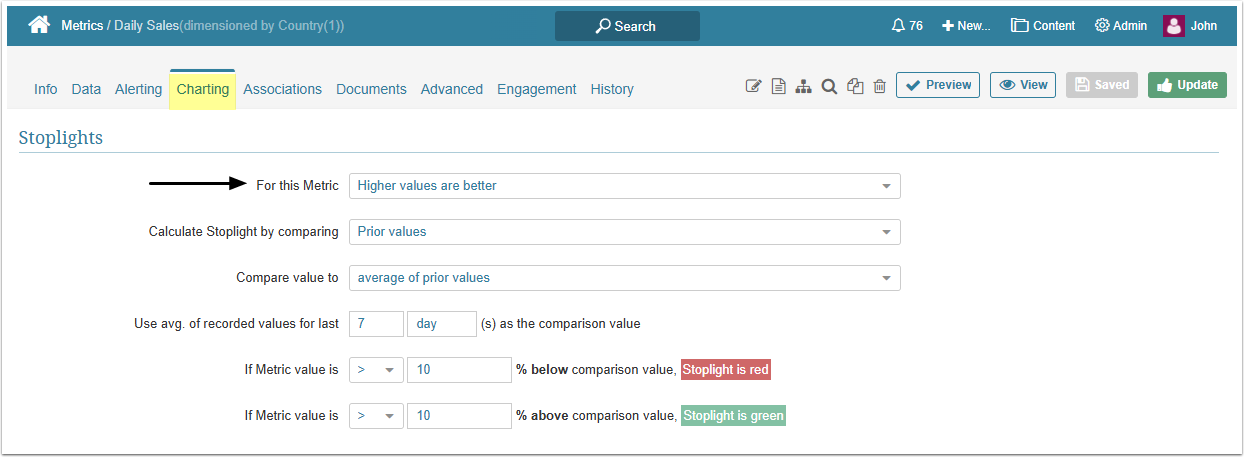Screen dimensions: 1244x457
Task: Switch to the Alerting tab
Action: (138, 89)
